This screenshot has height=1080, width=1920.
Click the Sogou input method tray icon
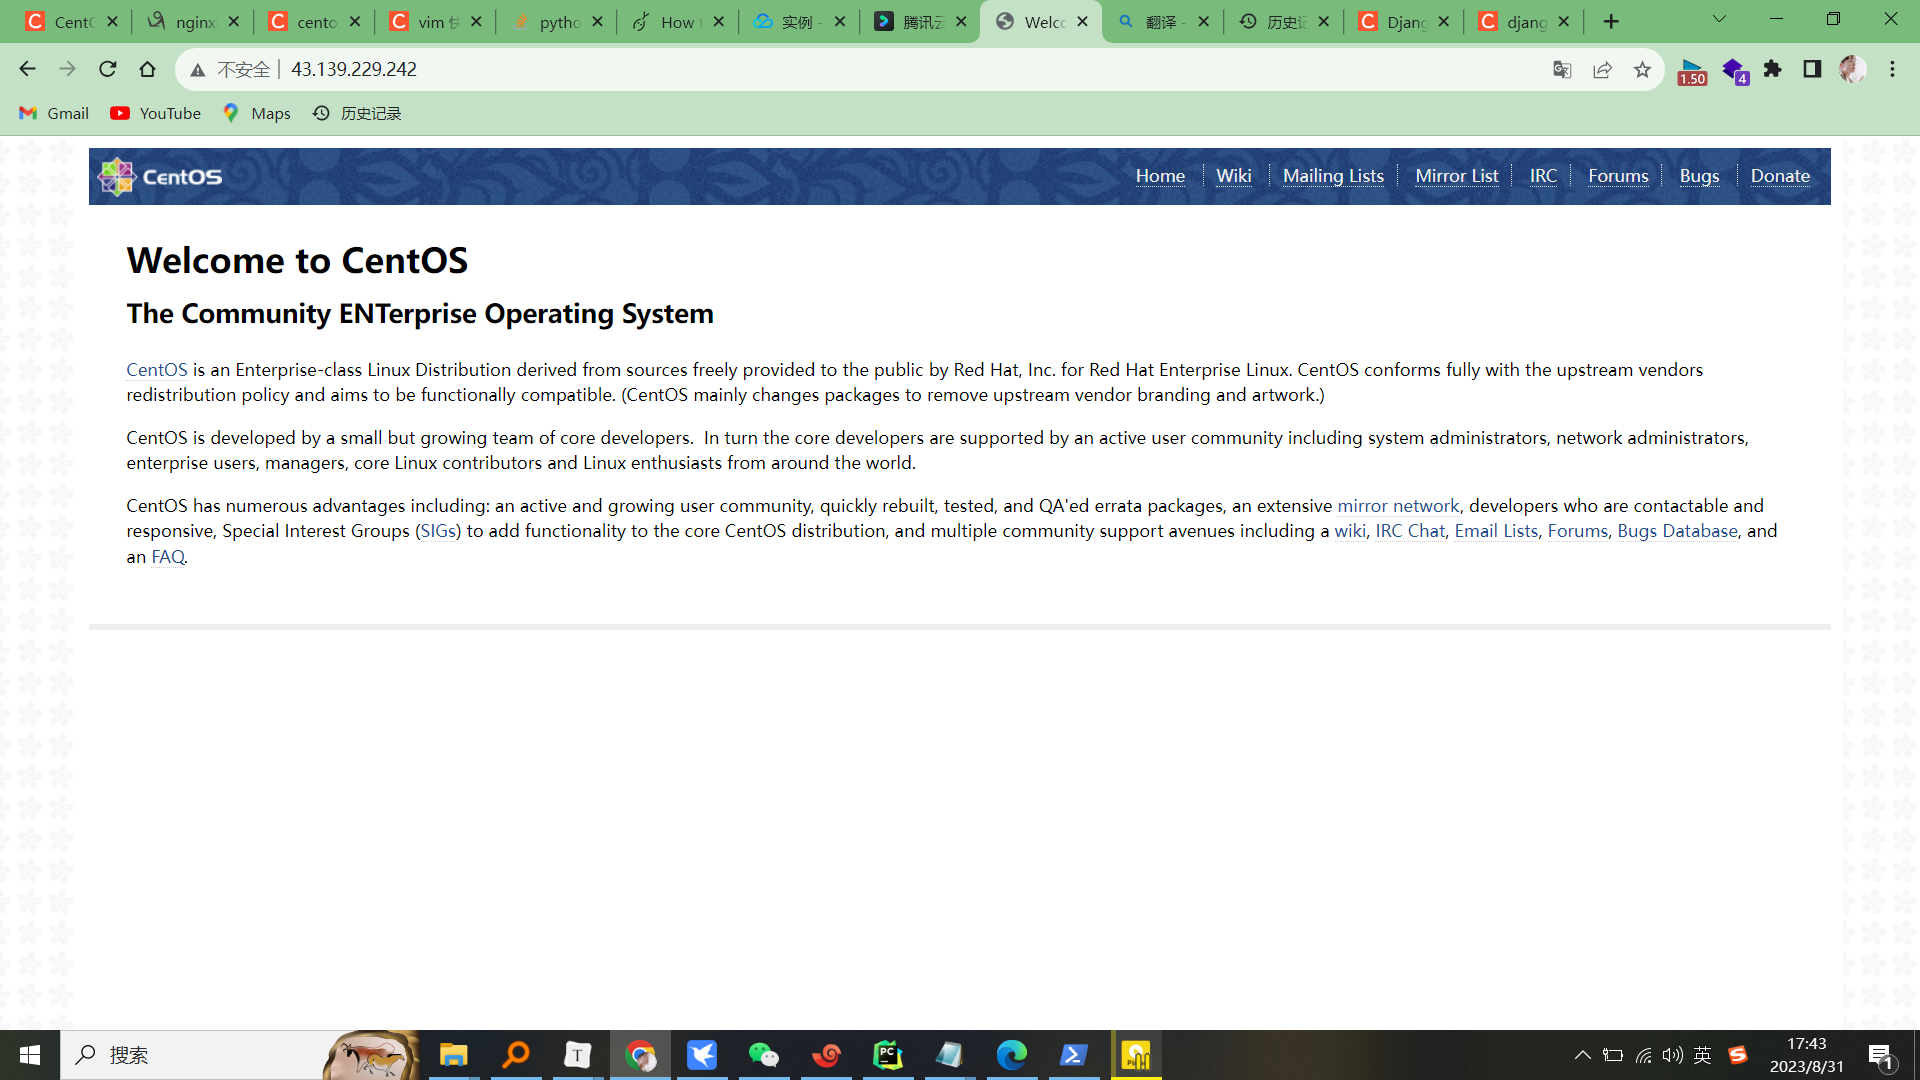(x=1738, y=1055)
